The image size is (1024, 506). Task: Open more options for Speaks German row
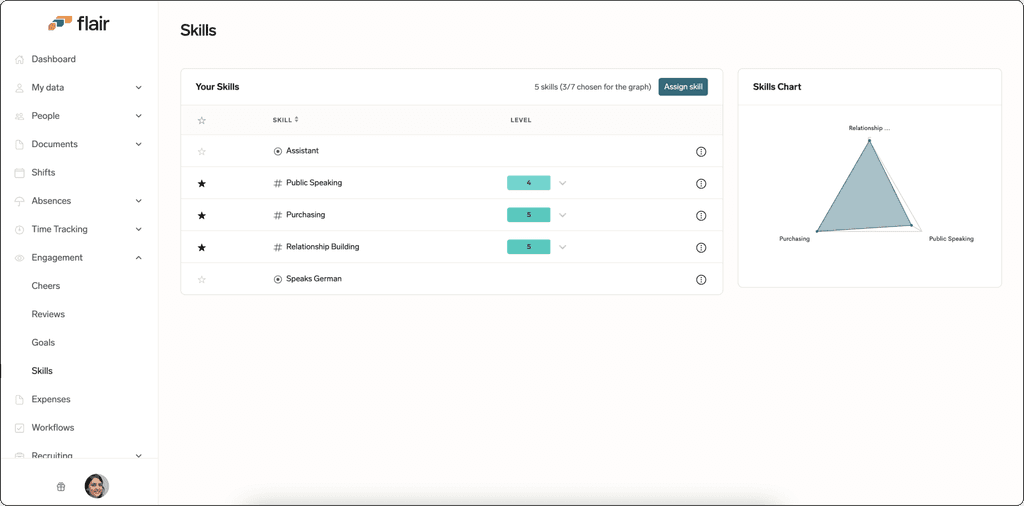pyautogui.click(x=701, y=279)
